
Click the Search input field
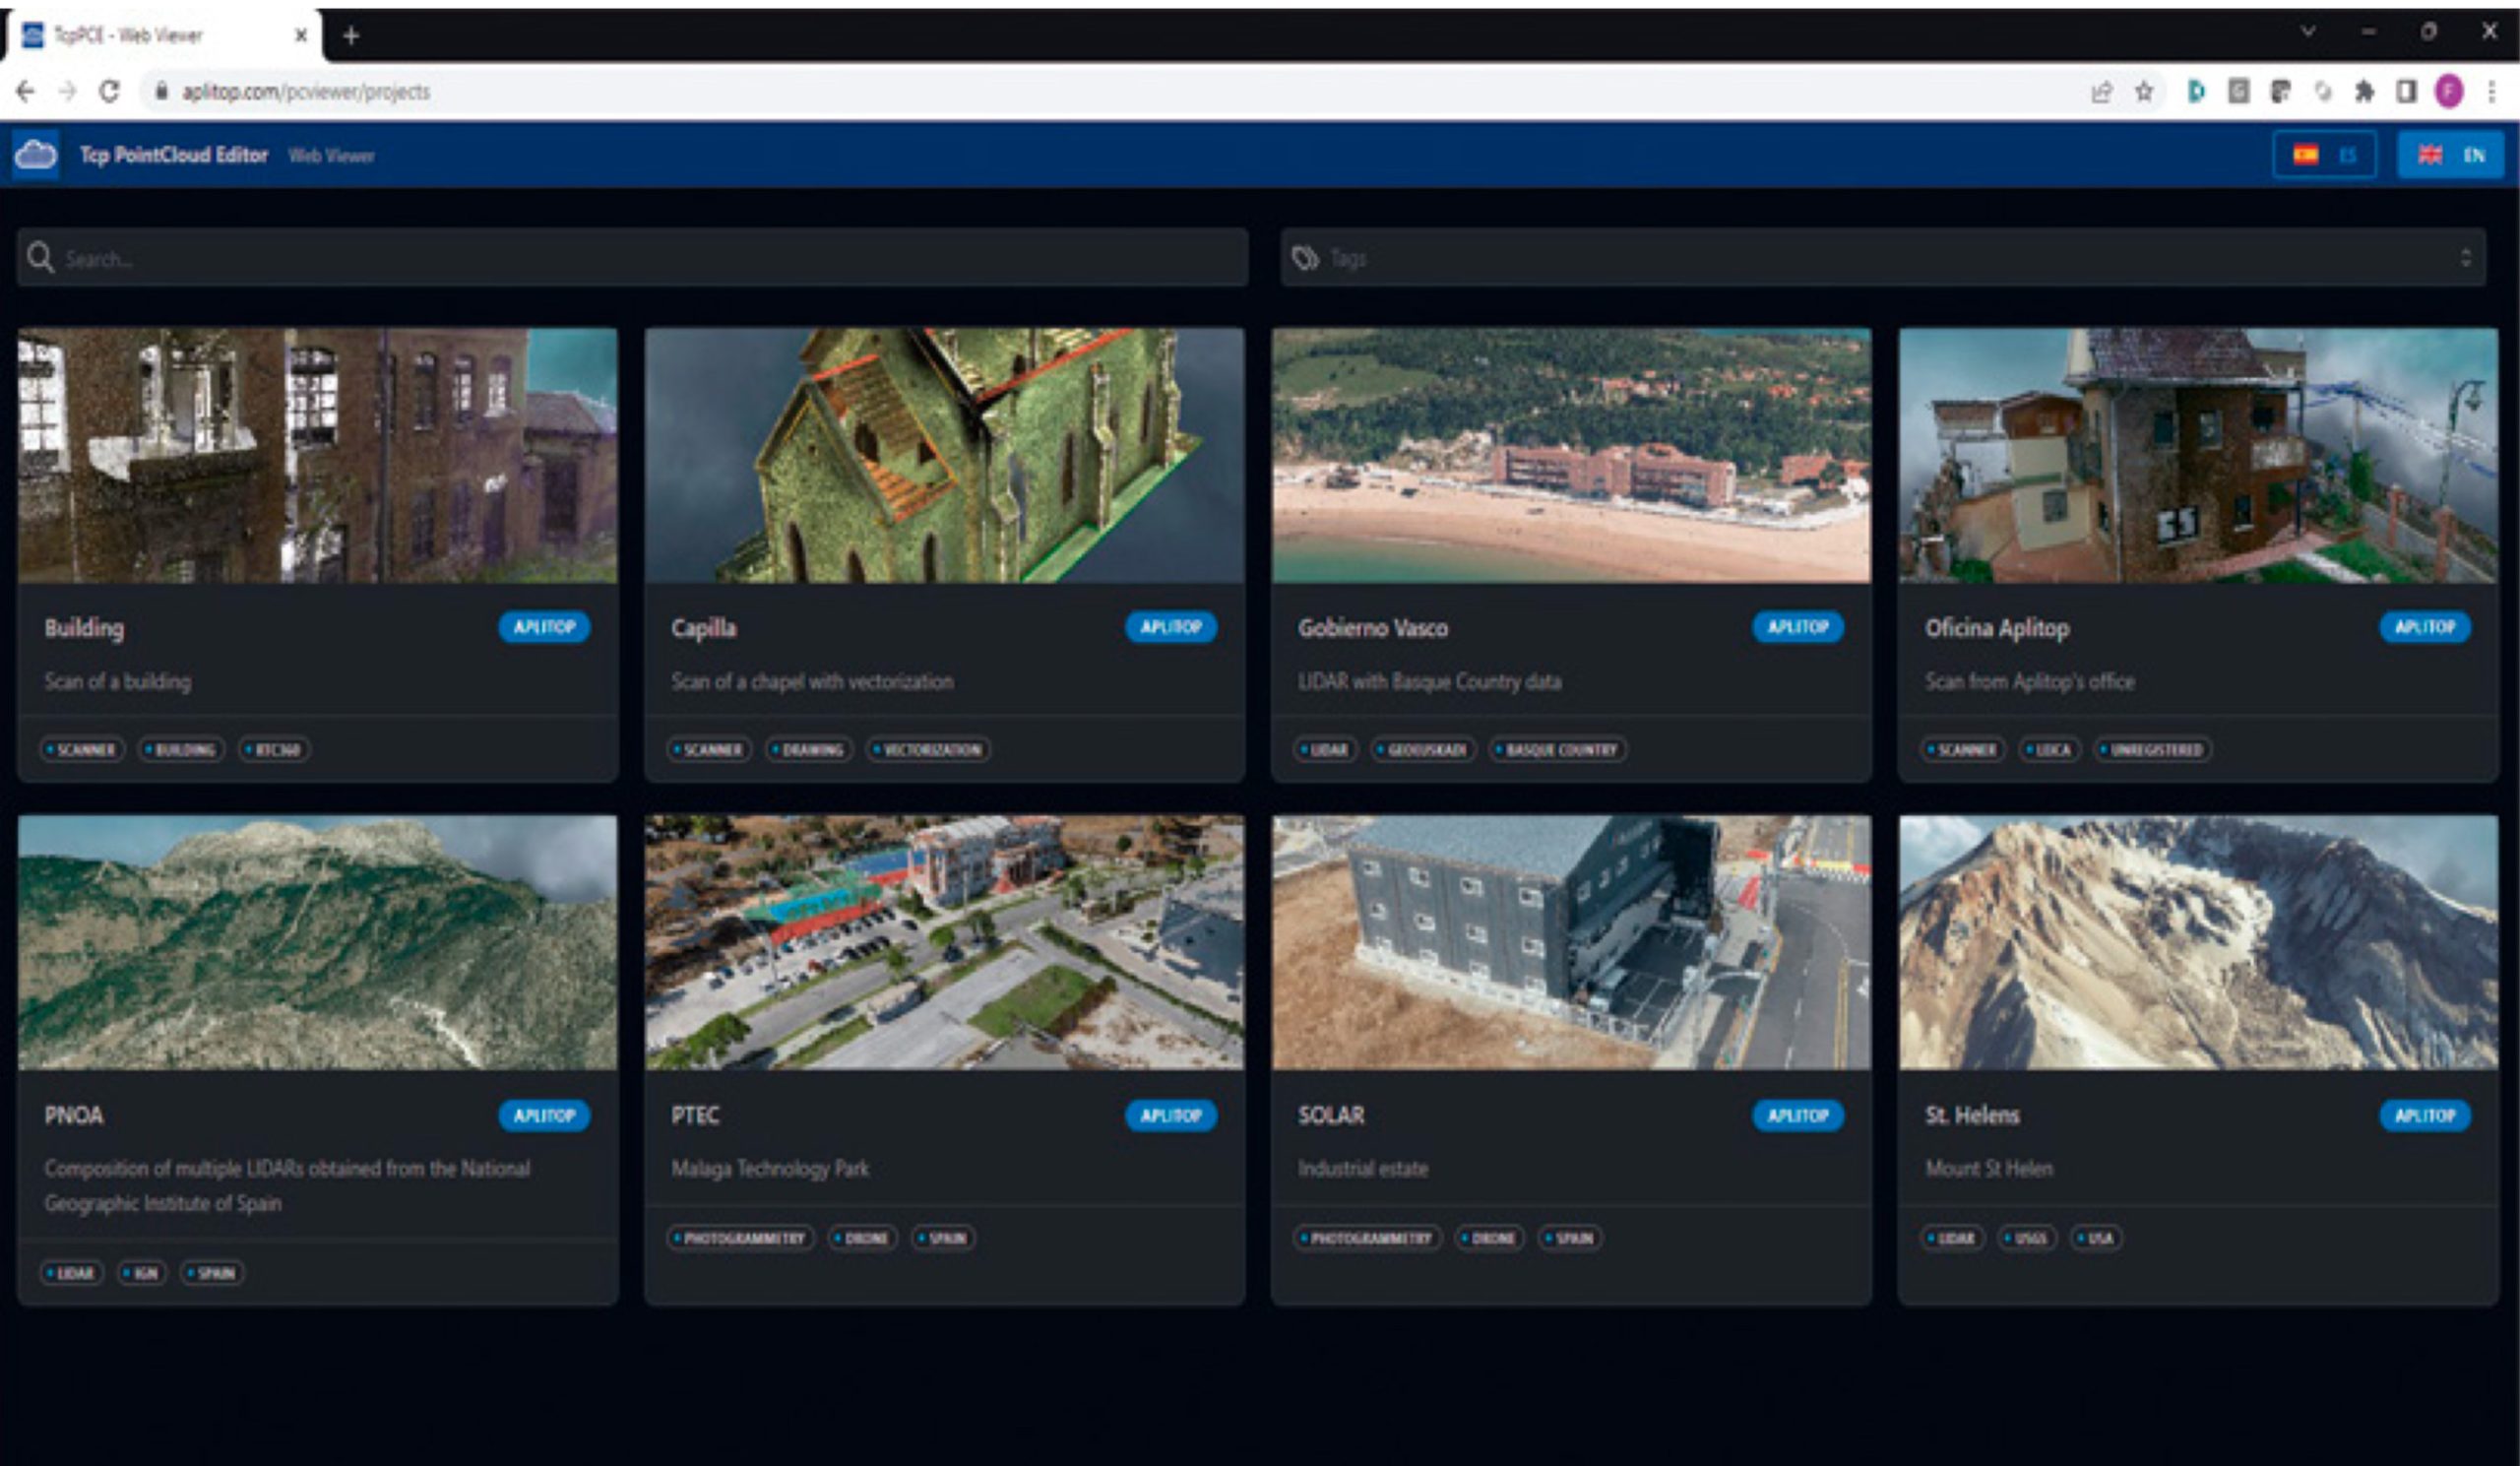(632, 258)
